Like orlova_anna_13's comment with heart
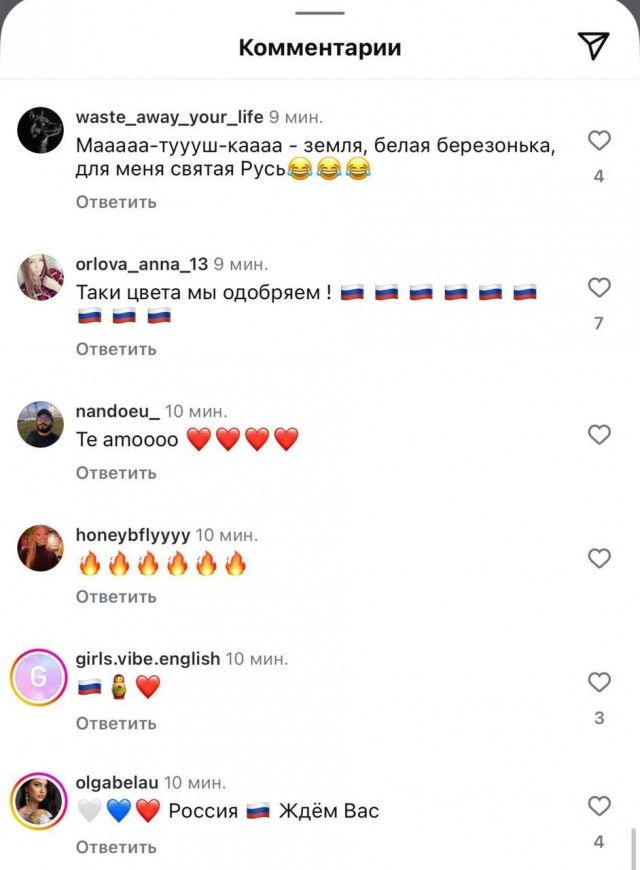 click(x=599, y=287)
